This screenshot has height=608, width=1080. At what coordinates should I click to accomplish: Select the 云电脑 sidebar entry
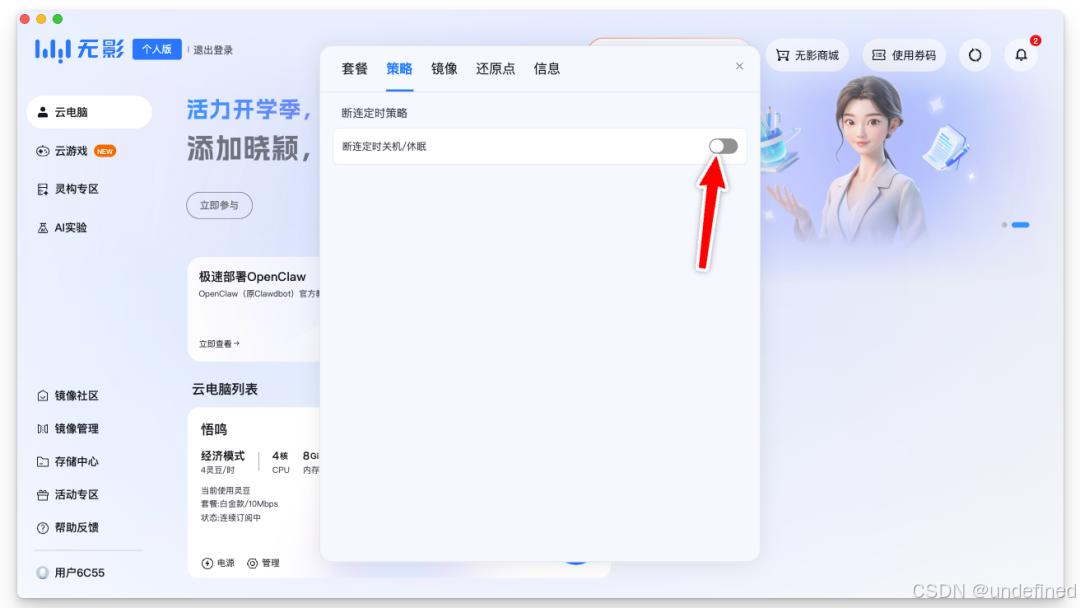77,112
